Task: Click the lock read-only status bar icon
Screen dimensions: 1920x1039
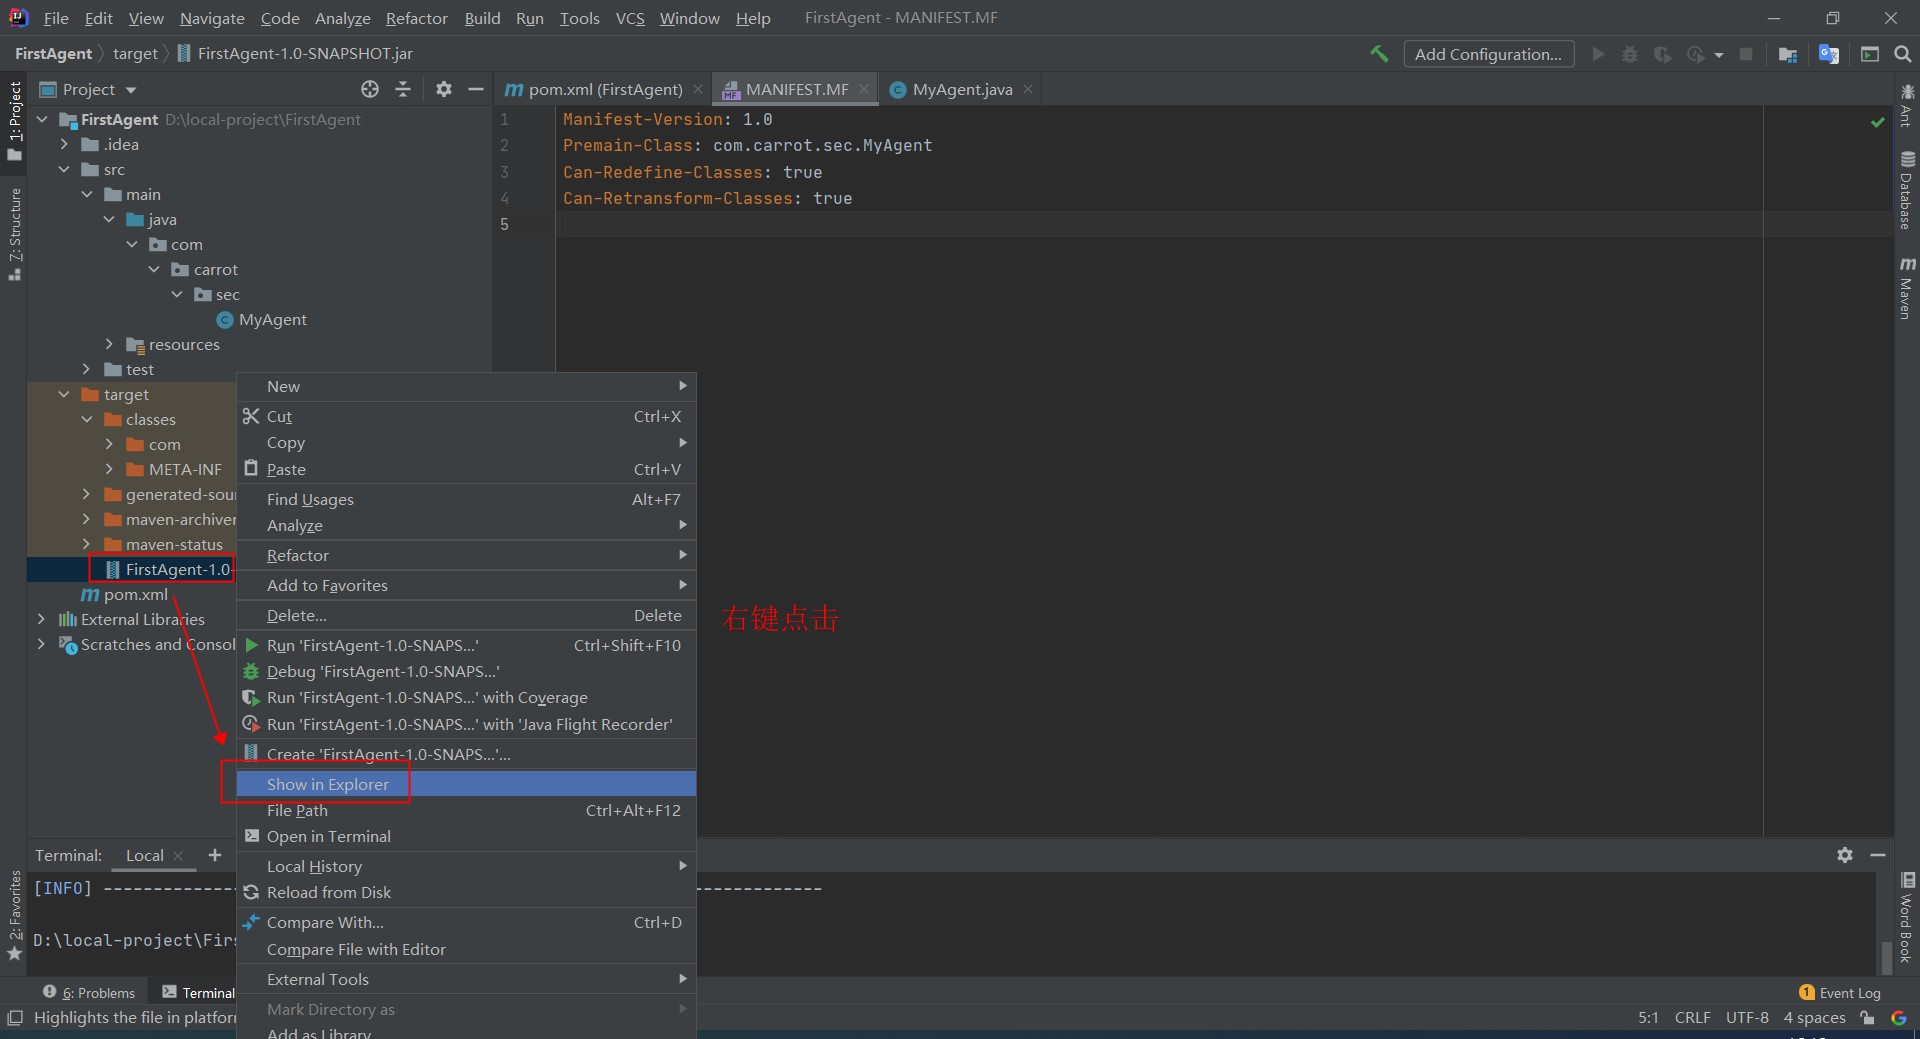Action: click(1867, 1018)
